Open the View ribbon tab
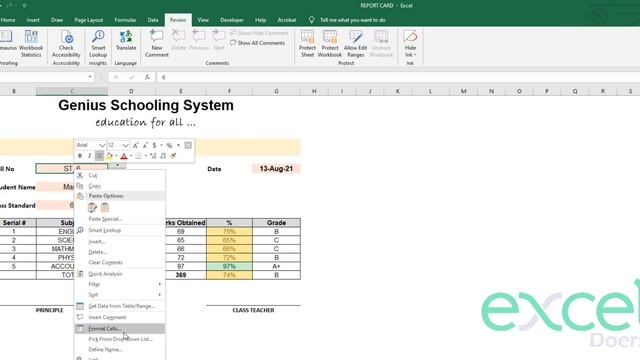640x360 pixels. point(203,20)
